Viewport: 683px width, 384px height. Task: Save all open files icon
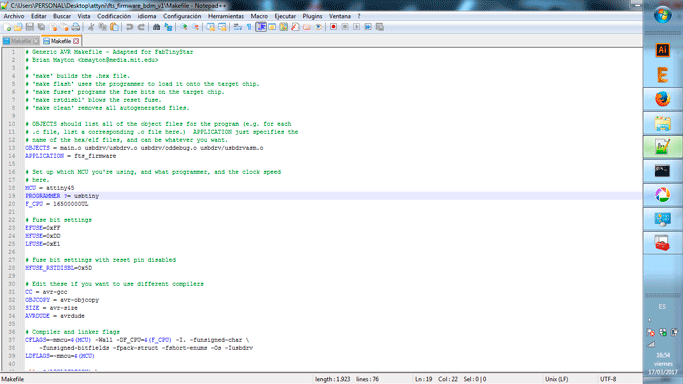click(41, 27)
